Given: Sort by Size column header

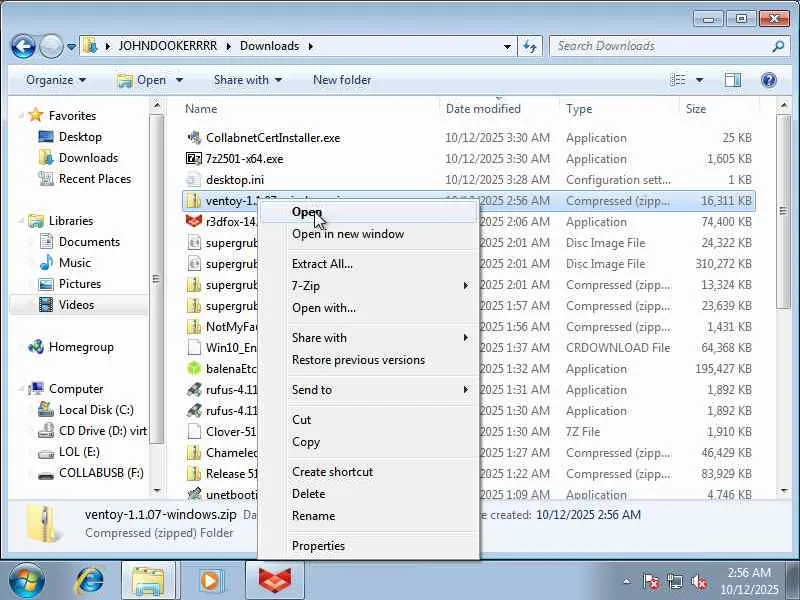Looking at the screenshot, I should (696, 109).
